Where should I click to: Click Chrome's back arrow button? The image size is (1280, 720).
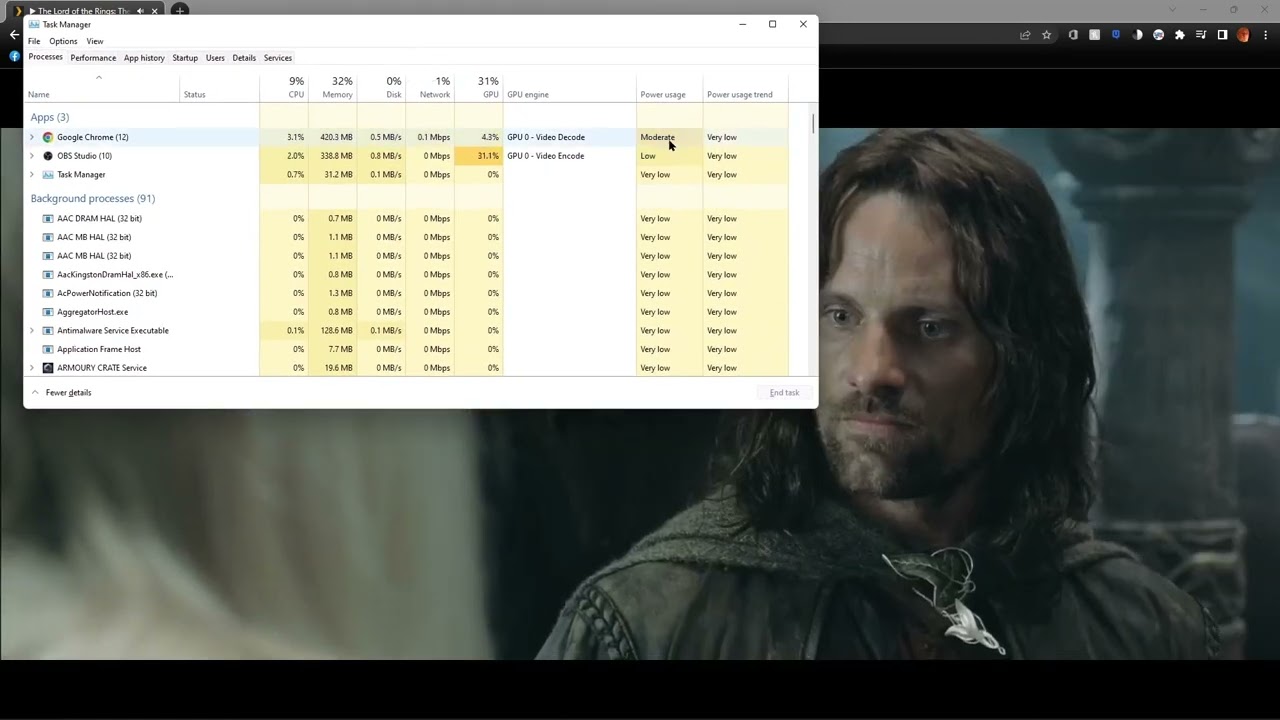click(x=14, y=35)
